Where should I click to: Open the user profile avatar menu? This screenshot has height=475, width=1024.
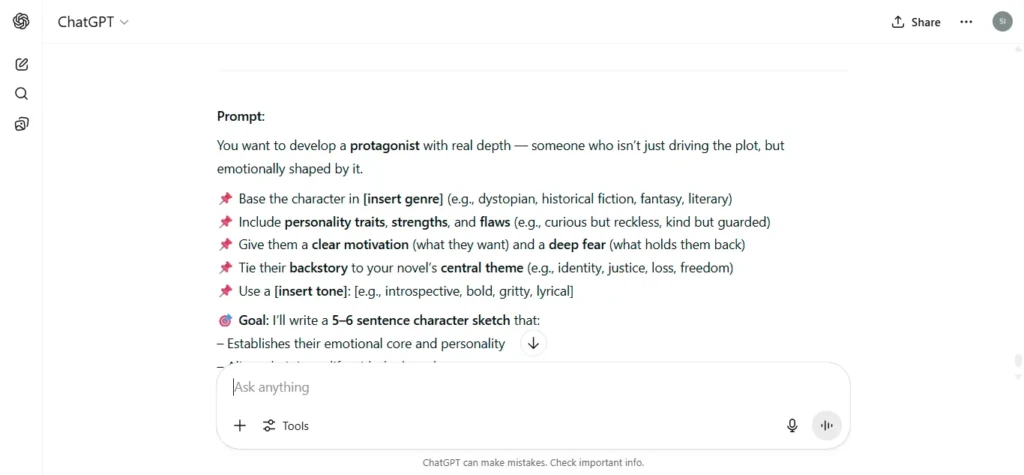[1002, 22]
